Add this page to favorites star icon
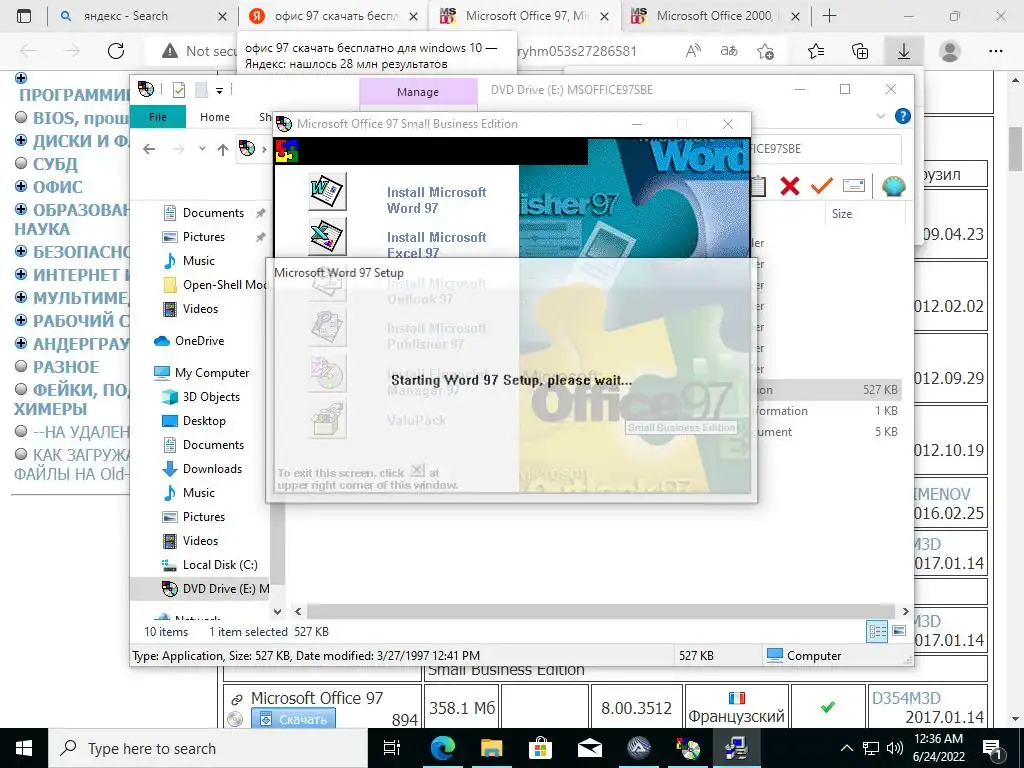Viewport: 1024px width, 768px height. click(x=765, y=51)
